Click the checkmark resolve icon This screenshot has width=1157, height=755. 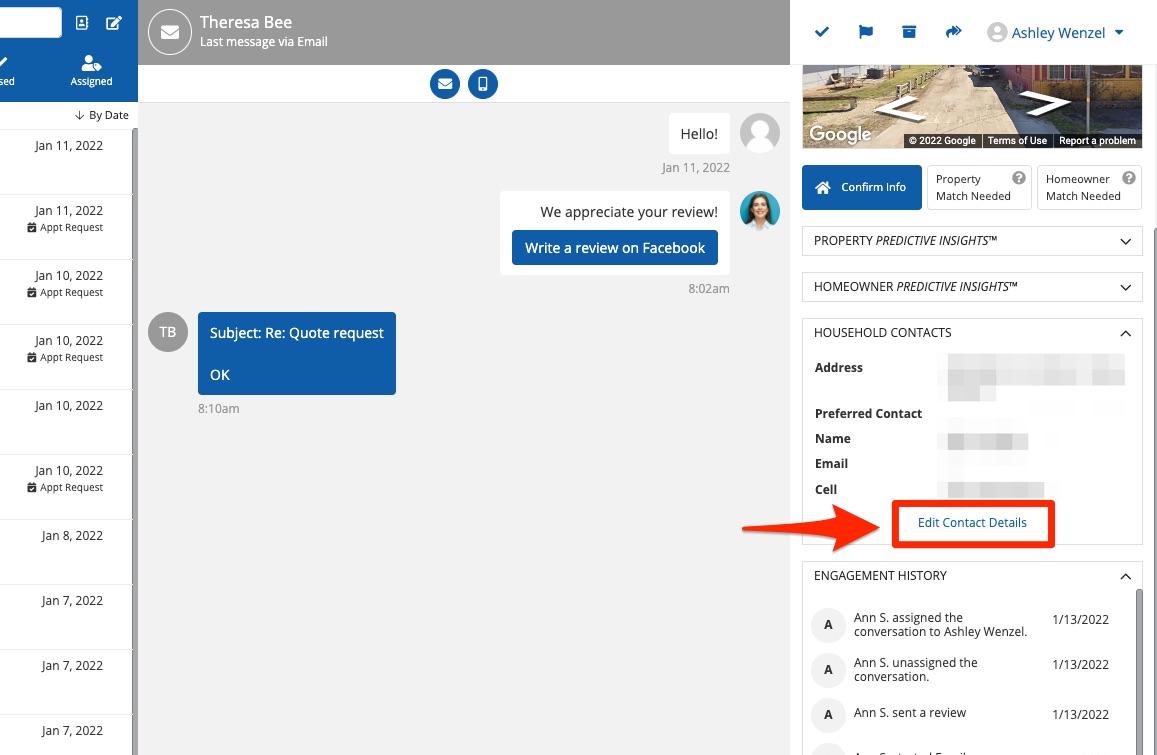(x=822, y=32)
